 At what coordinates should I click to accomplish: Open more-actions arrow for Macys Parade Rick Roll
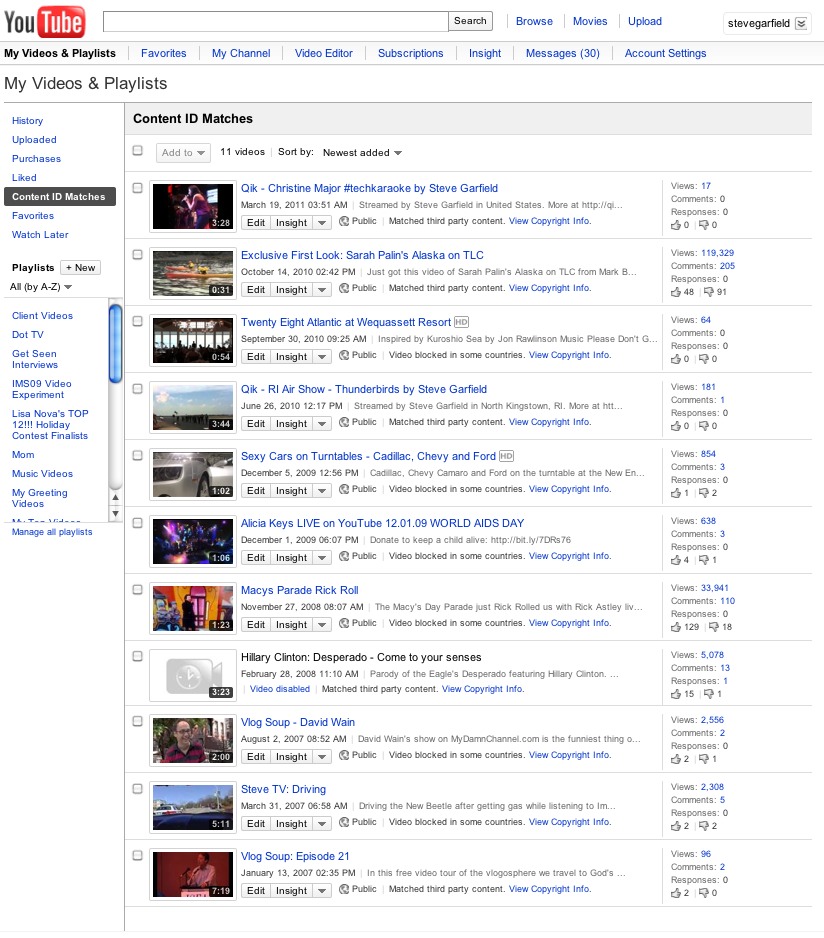click(x=322, y=625)
